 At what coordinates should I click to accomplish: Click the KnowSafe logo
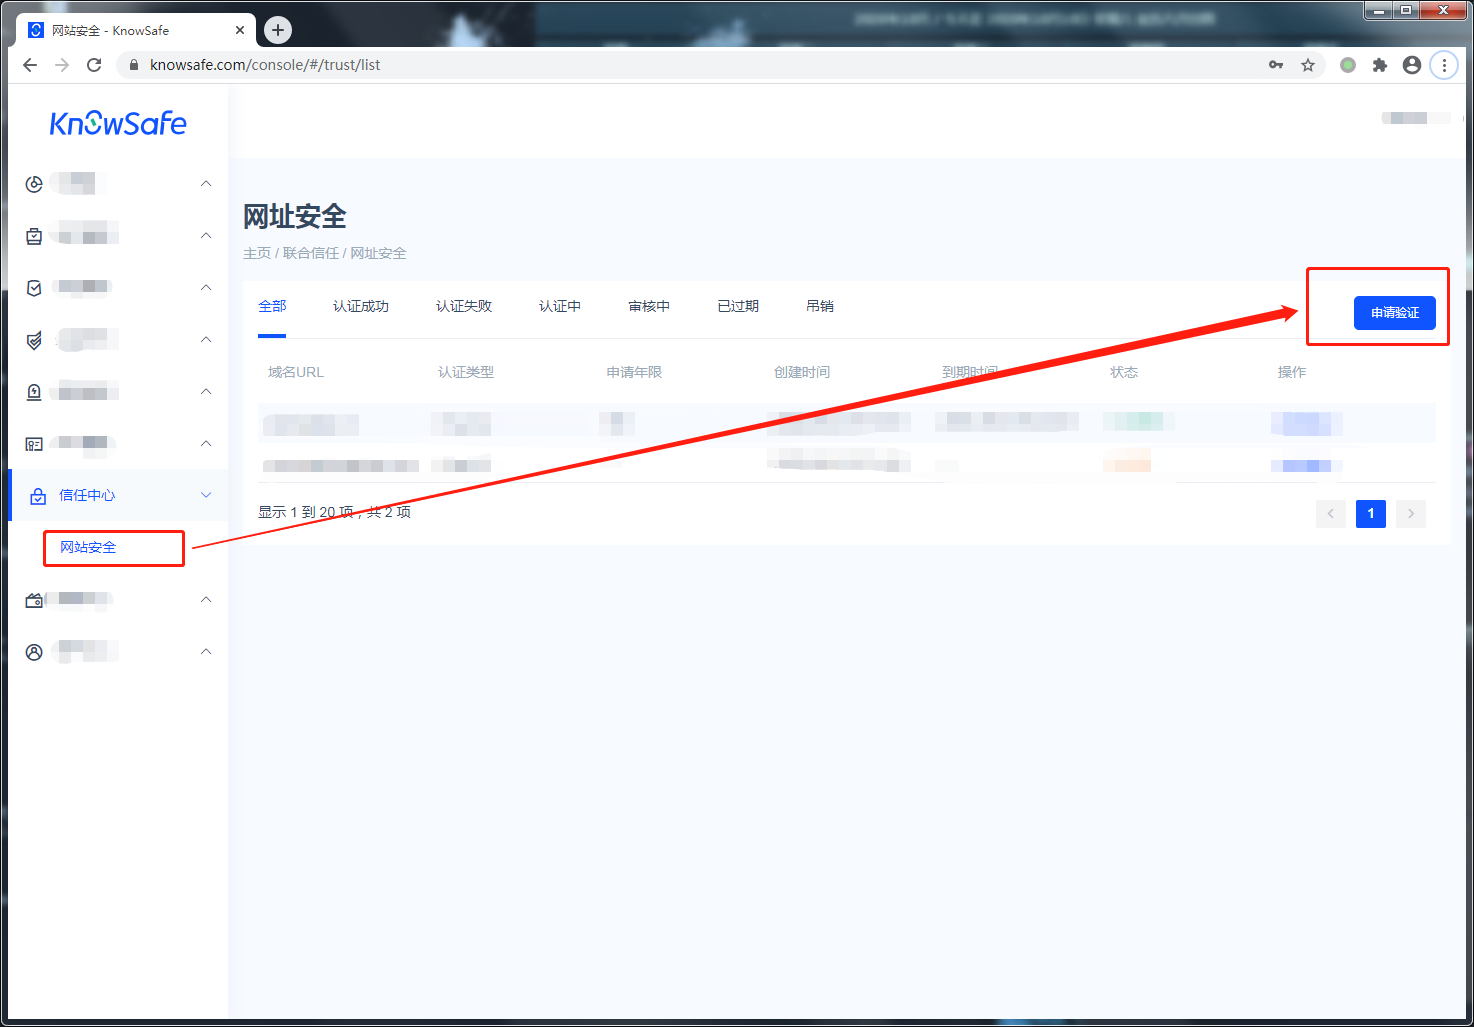118,123
